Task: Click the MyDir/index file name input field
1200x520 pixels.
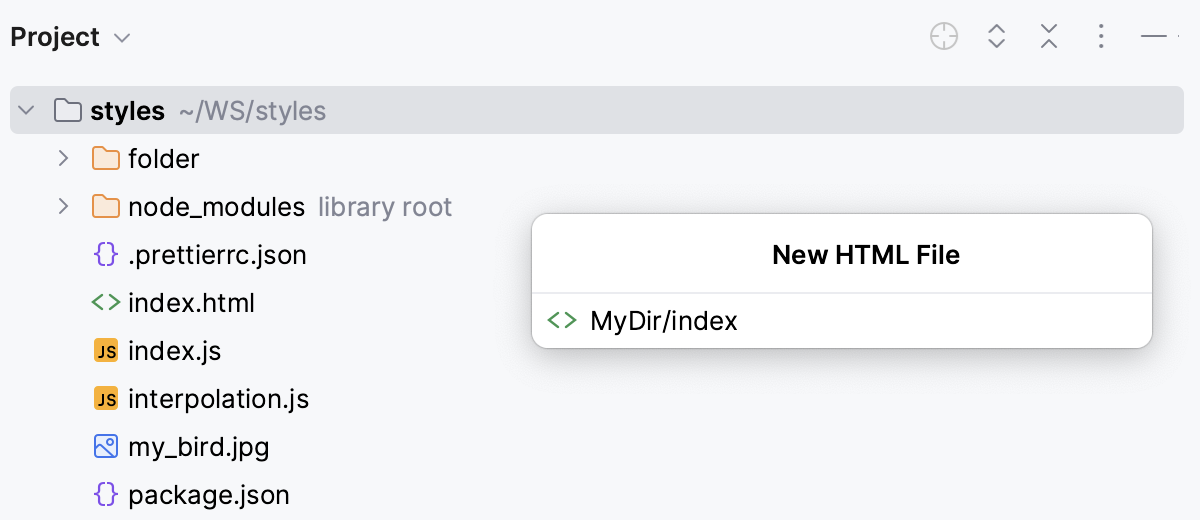Action: click(860, 321)
